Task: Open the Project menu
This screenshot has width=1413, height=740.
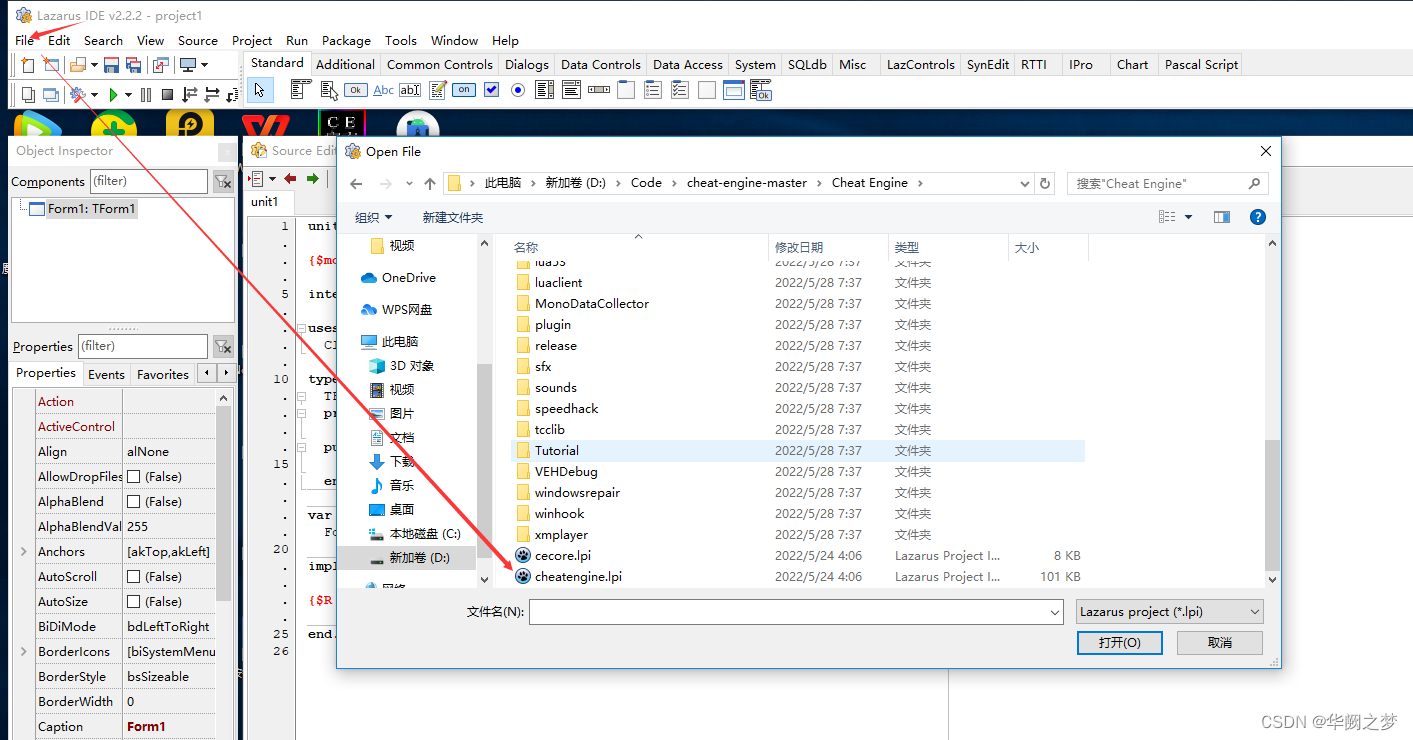Action: click(252, 40)
